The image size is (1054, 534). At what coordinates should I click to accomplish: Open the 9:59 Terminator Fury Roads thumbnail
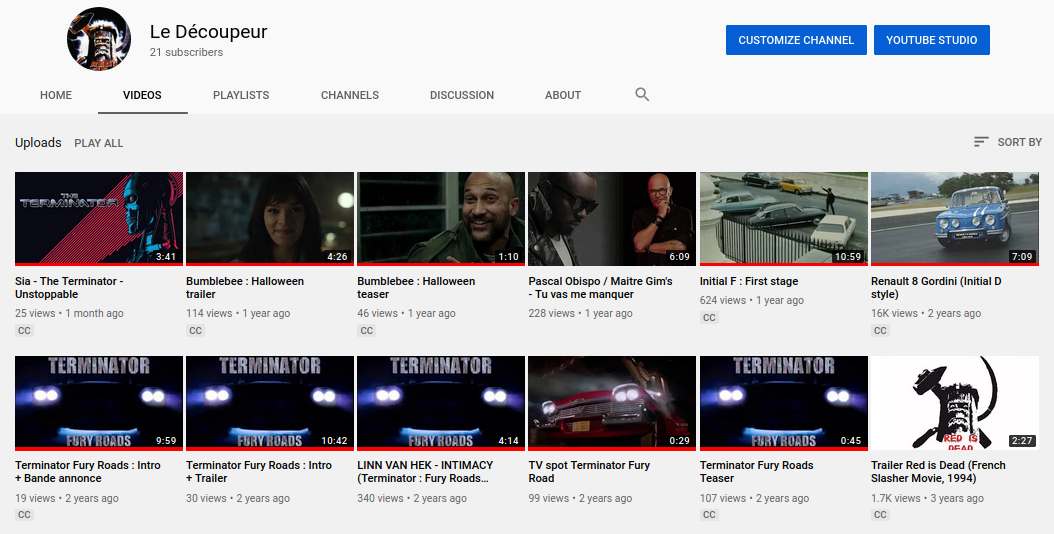99,403
